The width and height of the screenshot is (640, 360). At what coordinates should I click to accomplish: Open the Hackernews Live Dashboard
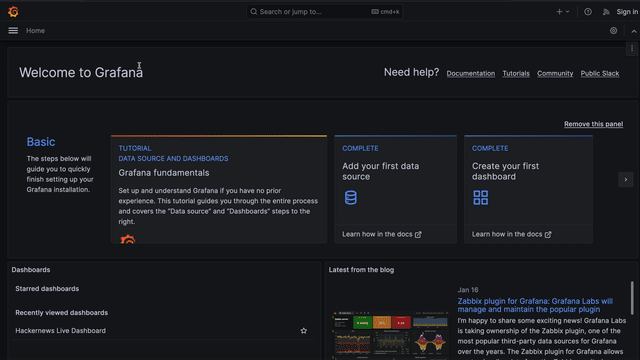(x=60, y=331)
